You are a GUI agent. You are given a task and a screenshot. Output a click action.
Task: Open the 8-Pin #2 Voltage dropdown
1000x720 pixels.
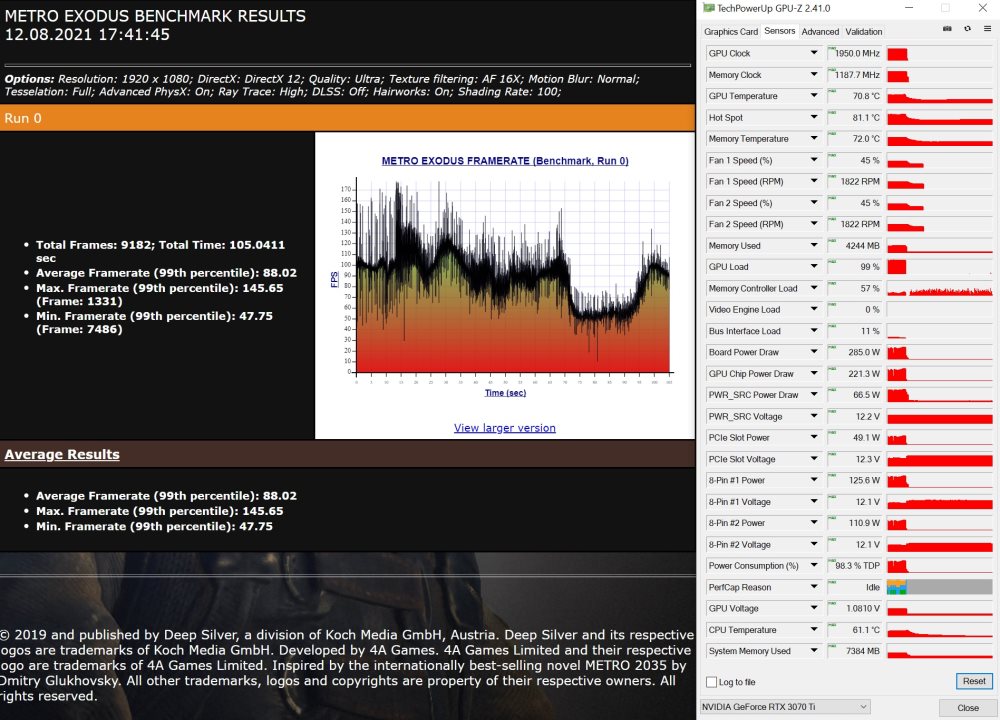tap(814, 545)
